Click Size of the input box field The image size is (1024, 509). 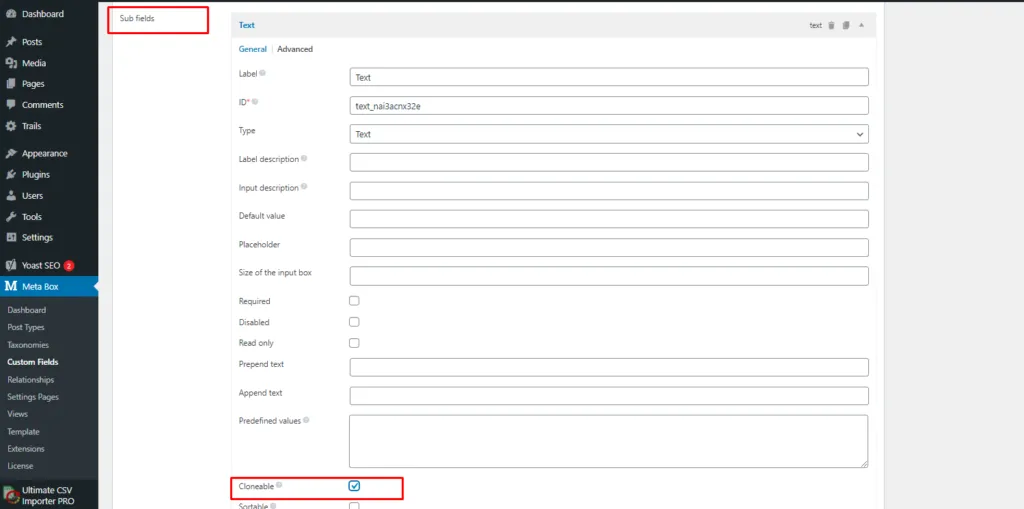[x=609, y=276]
